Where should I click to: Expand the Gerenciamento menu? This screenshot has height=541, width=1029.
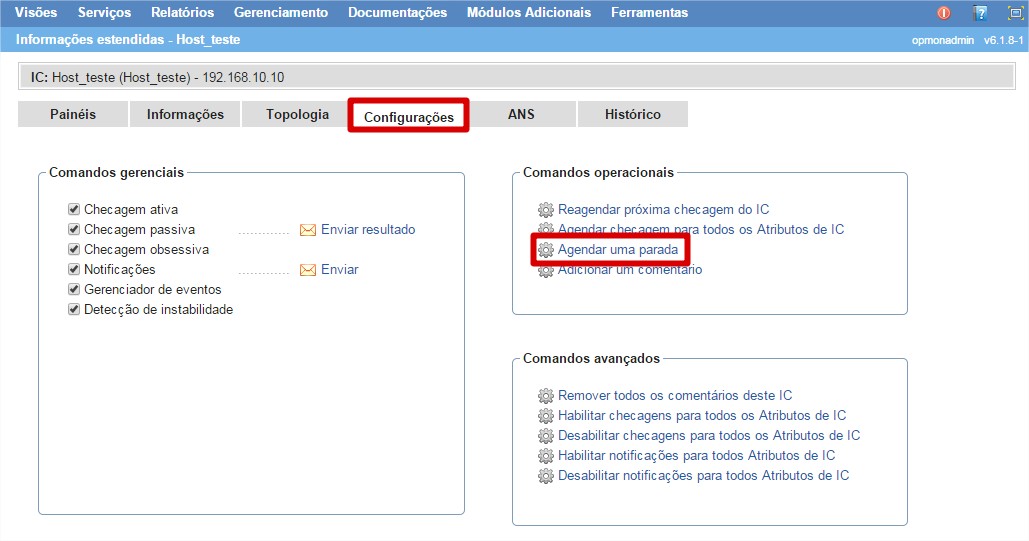(280, 13)
